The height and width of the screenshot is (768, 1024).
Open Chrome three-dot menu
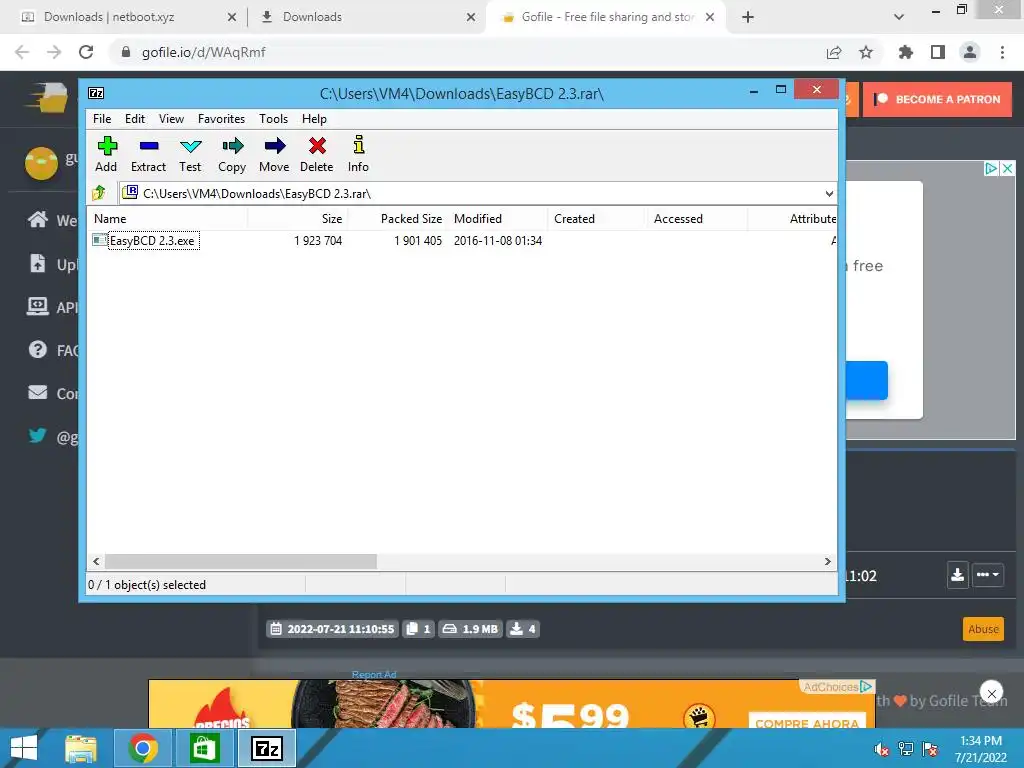coord(1002,52)
